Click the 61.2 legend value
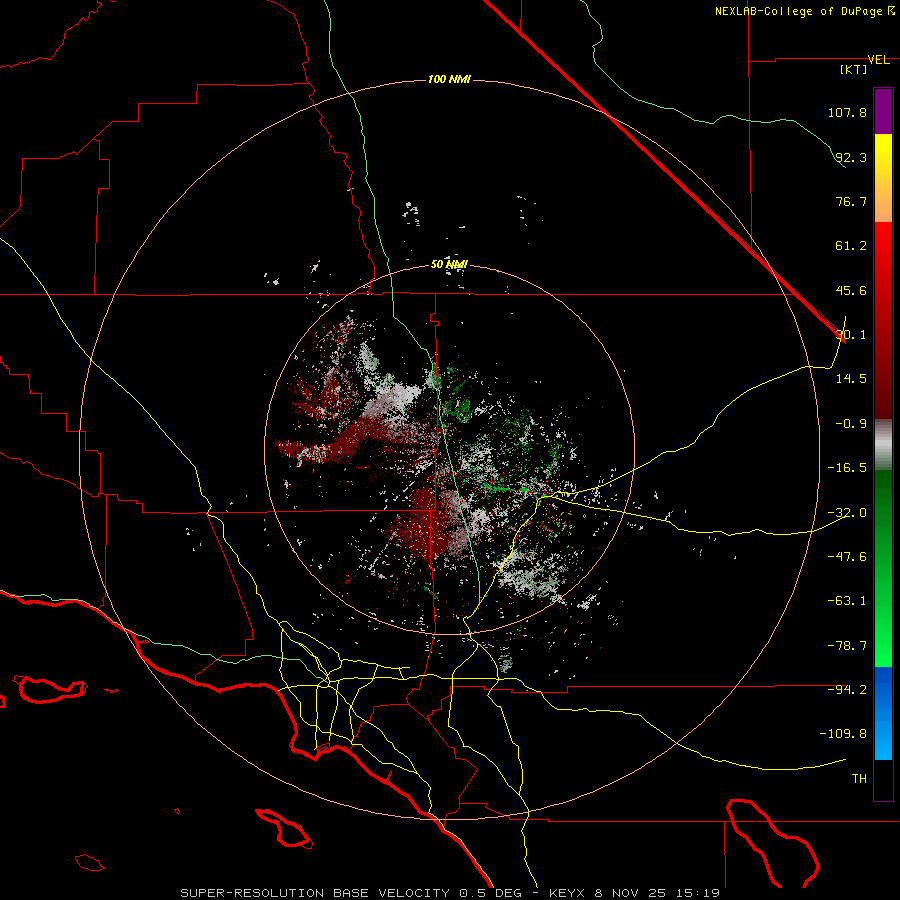900x900 pixels. coord(851,246)
